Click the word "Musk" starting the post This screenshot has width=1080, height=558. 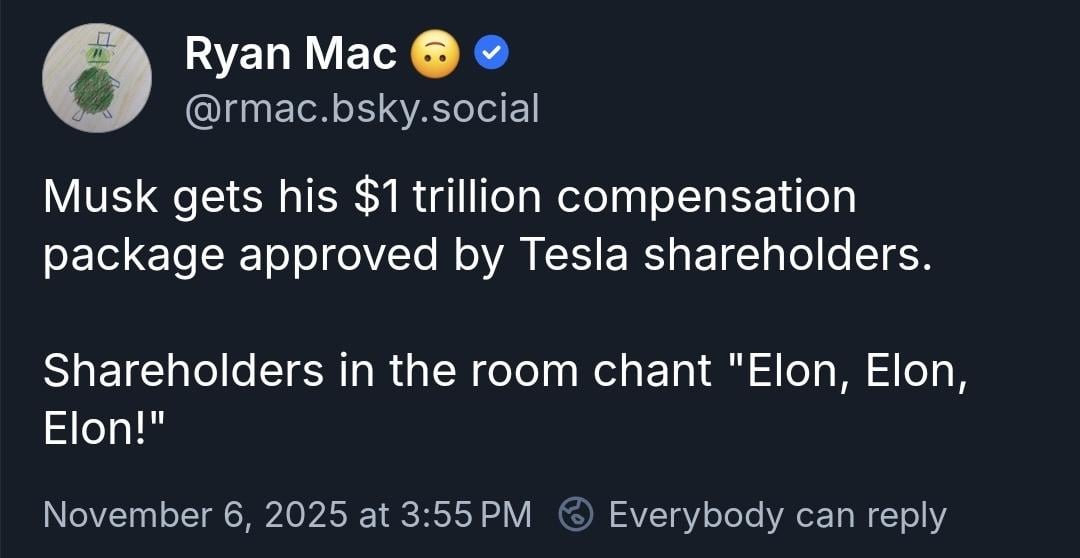coord(102,197)
